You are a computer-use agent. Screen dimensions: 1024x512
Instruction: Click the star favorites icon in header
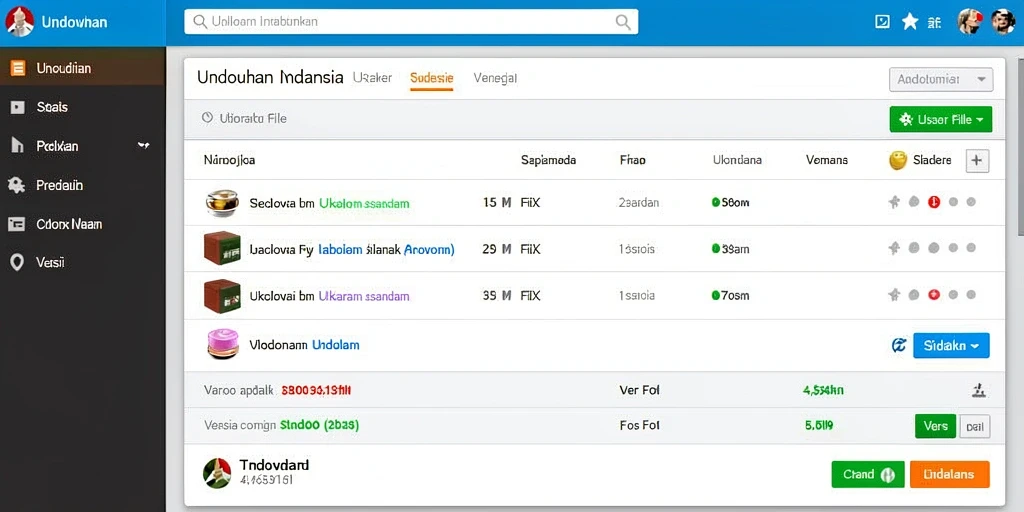pyautogui.click(x=910, y=22)
